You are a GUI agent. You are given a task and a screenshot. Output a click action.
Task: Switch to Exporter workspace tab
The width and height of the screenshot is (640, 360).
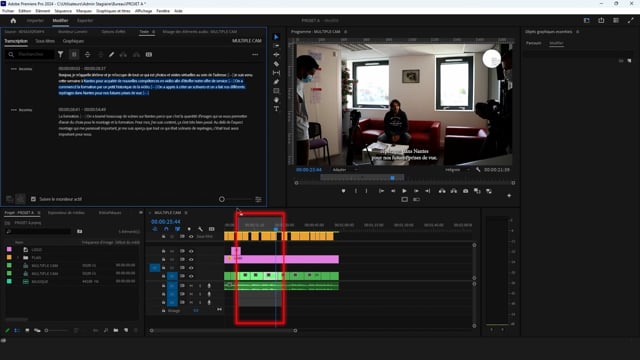click(85, 20)
